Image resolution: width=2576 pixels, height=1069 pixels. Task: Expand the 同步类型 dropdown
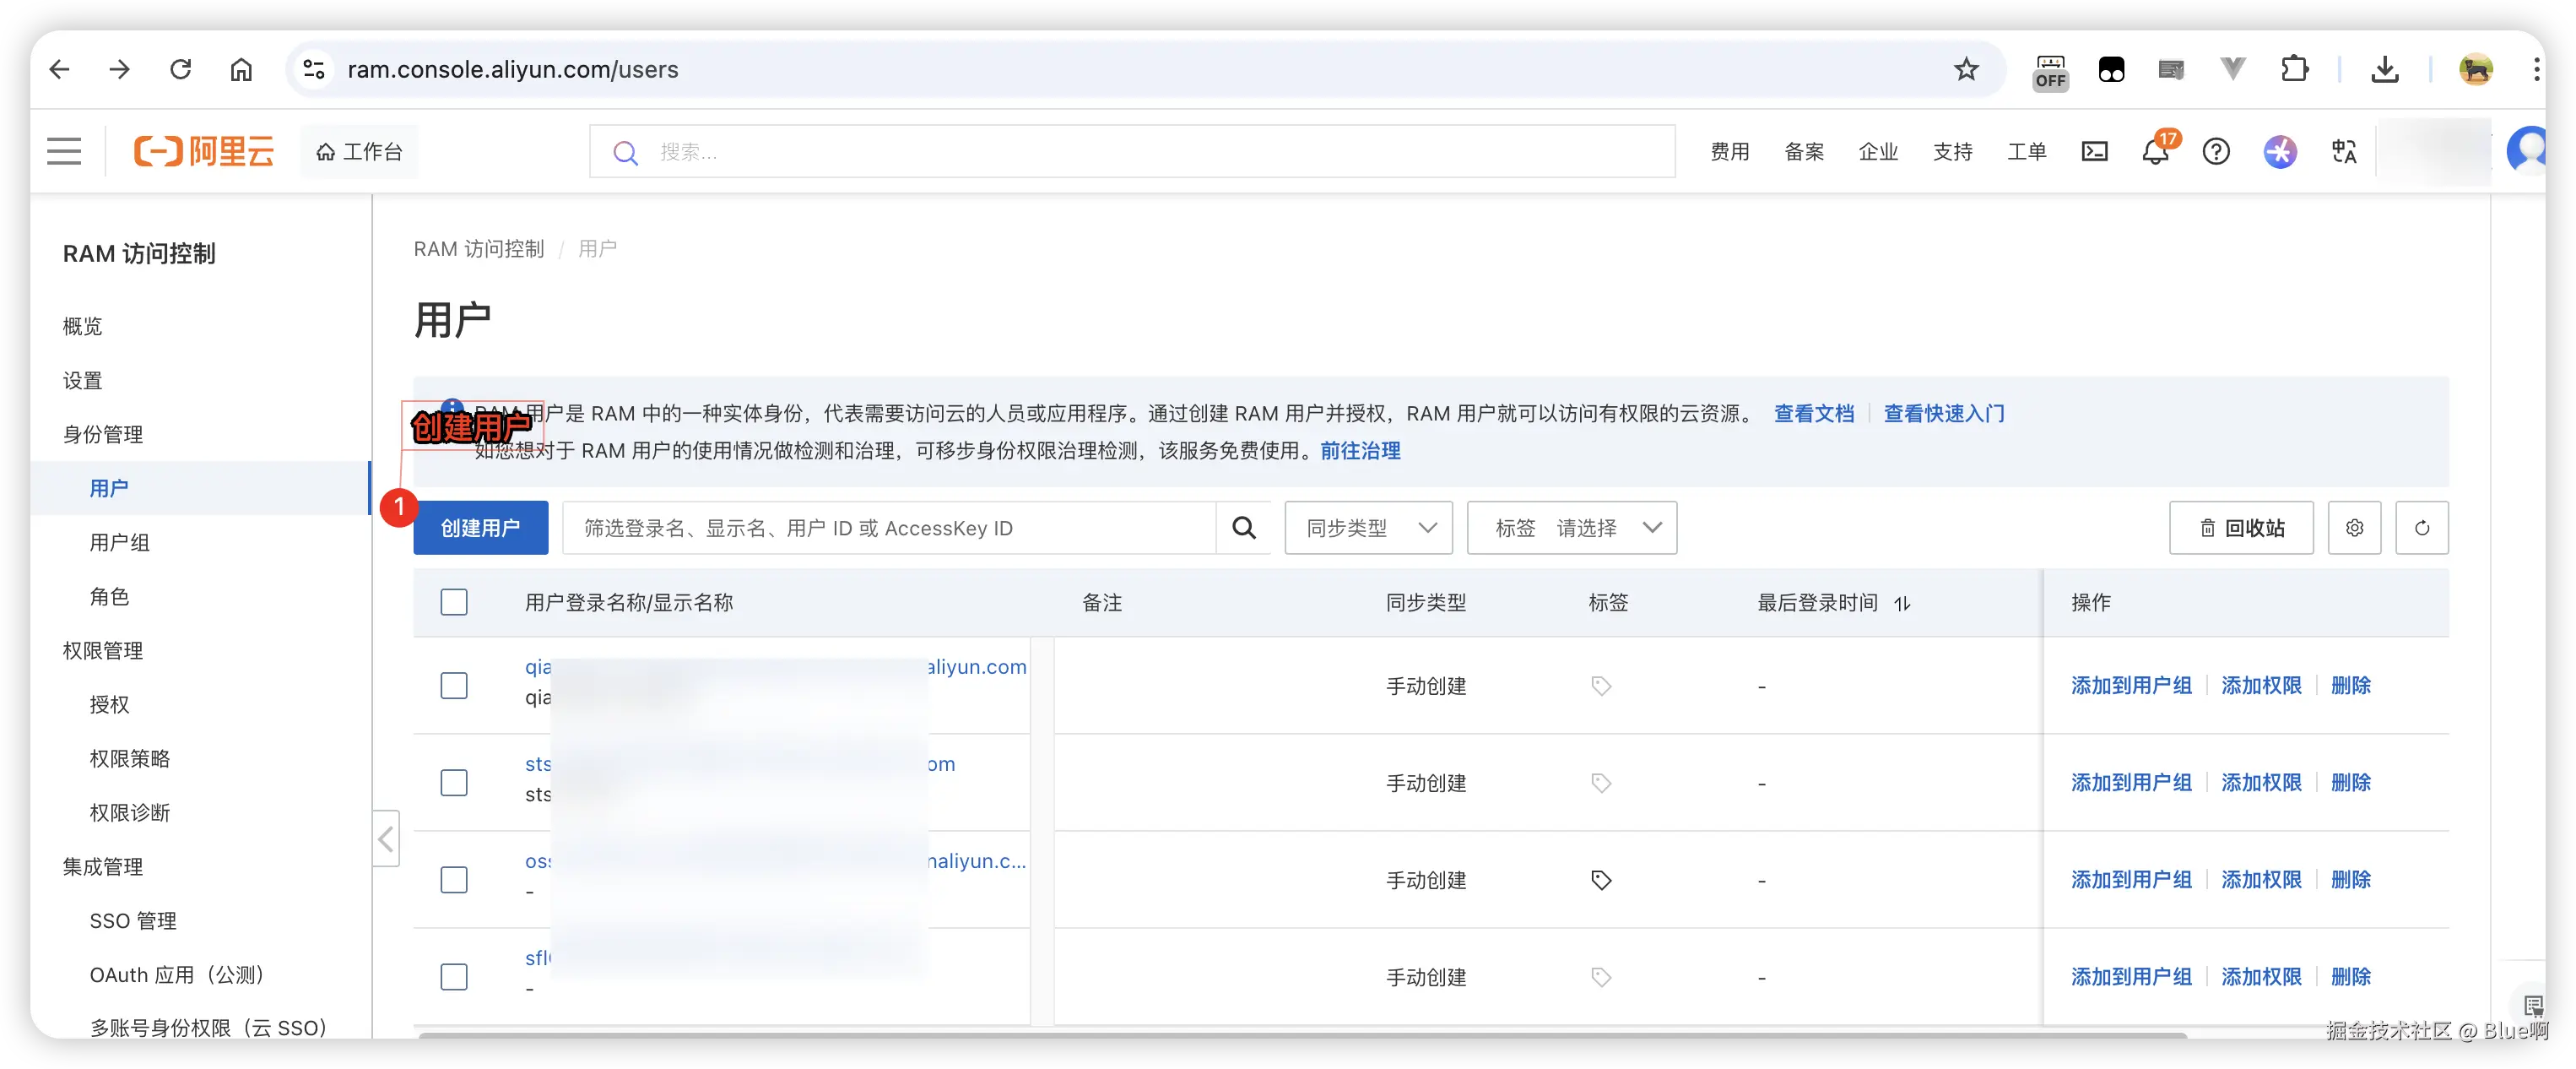1368,528
